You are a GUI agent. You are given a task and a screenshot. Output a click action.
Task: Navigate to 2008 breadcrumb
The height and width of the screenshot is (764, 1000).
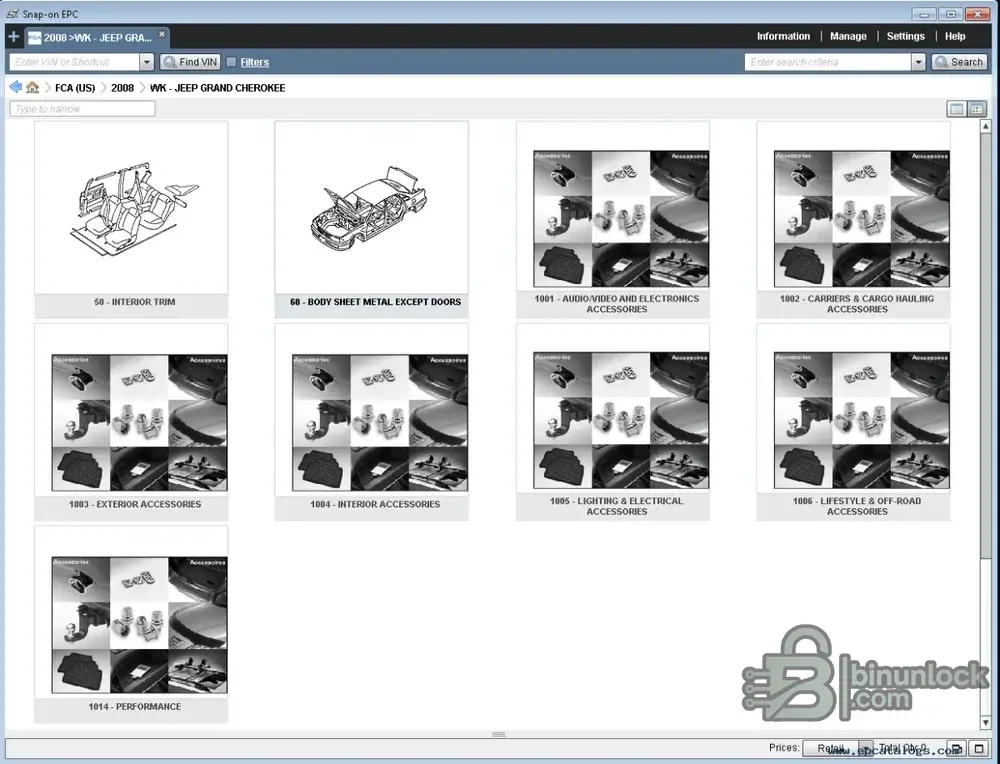[x=122, y=88]
